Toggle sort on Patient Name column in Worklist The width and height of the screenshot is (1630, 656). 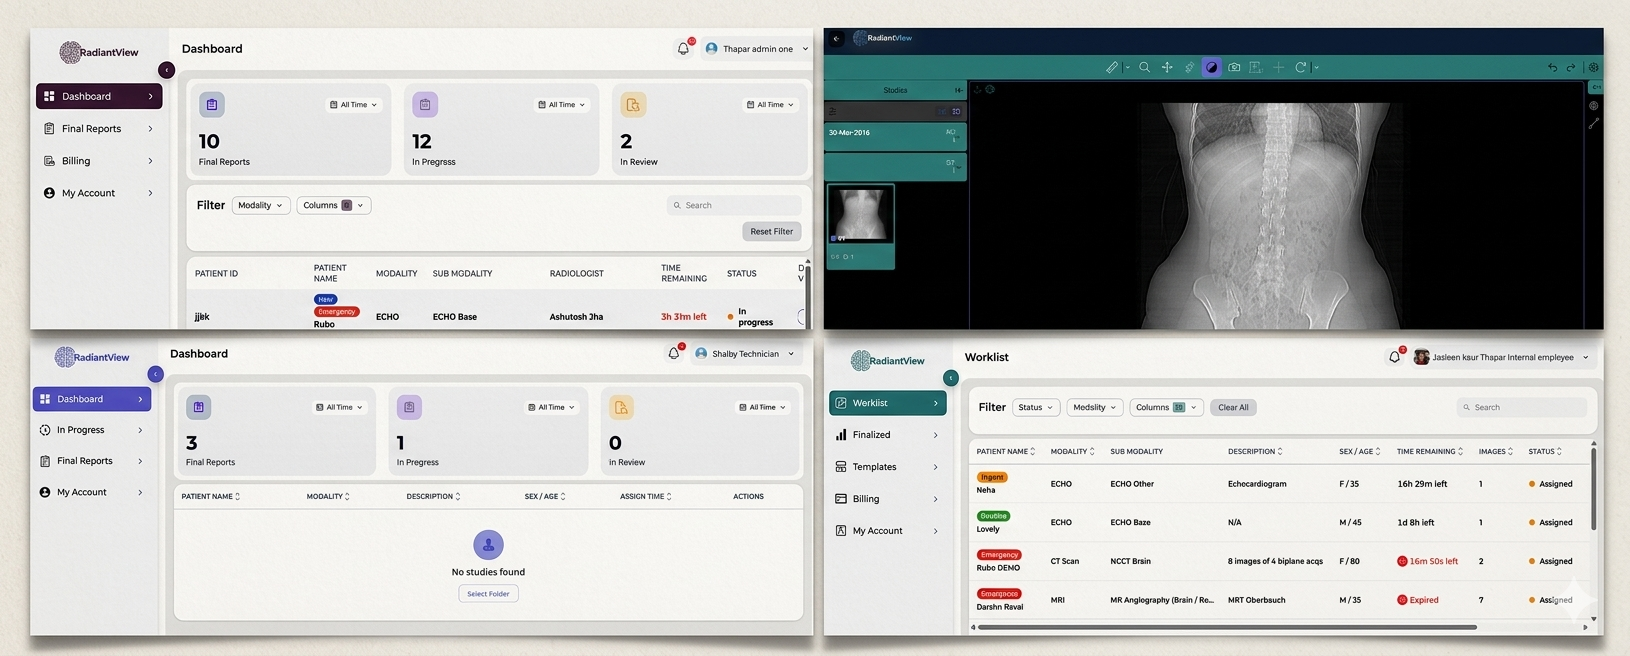click(x=1032, y=452)
